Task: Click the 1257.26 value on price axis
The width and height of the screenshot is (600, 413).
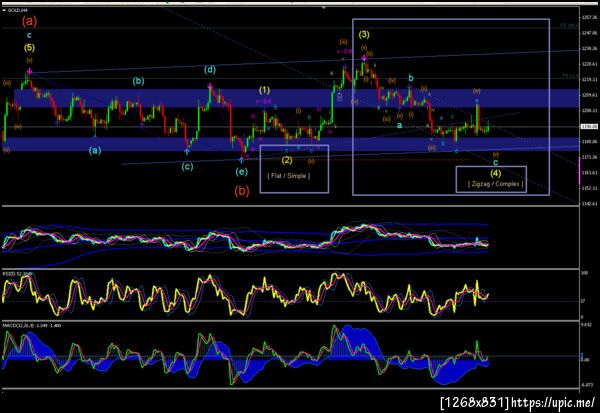Action: tap(589, 18)
